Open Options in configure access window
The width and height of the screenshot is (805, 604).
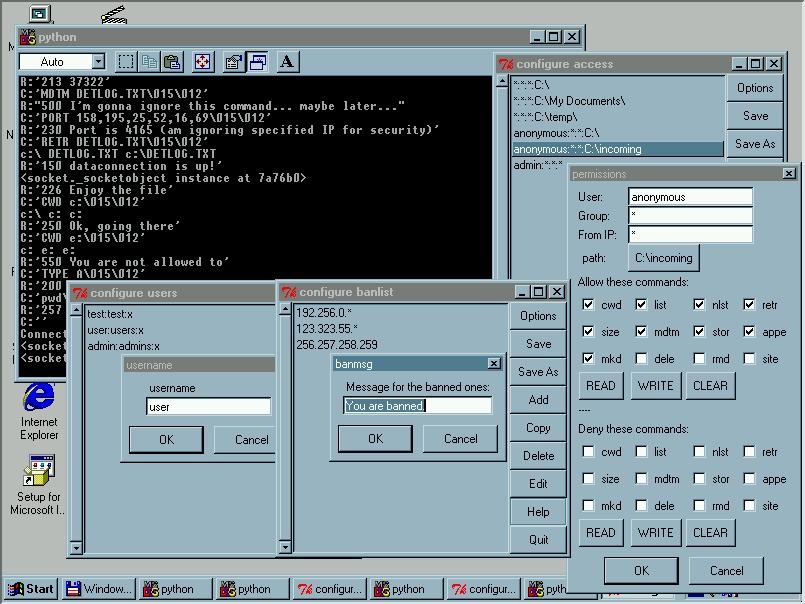[755, 88]
